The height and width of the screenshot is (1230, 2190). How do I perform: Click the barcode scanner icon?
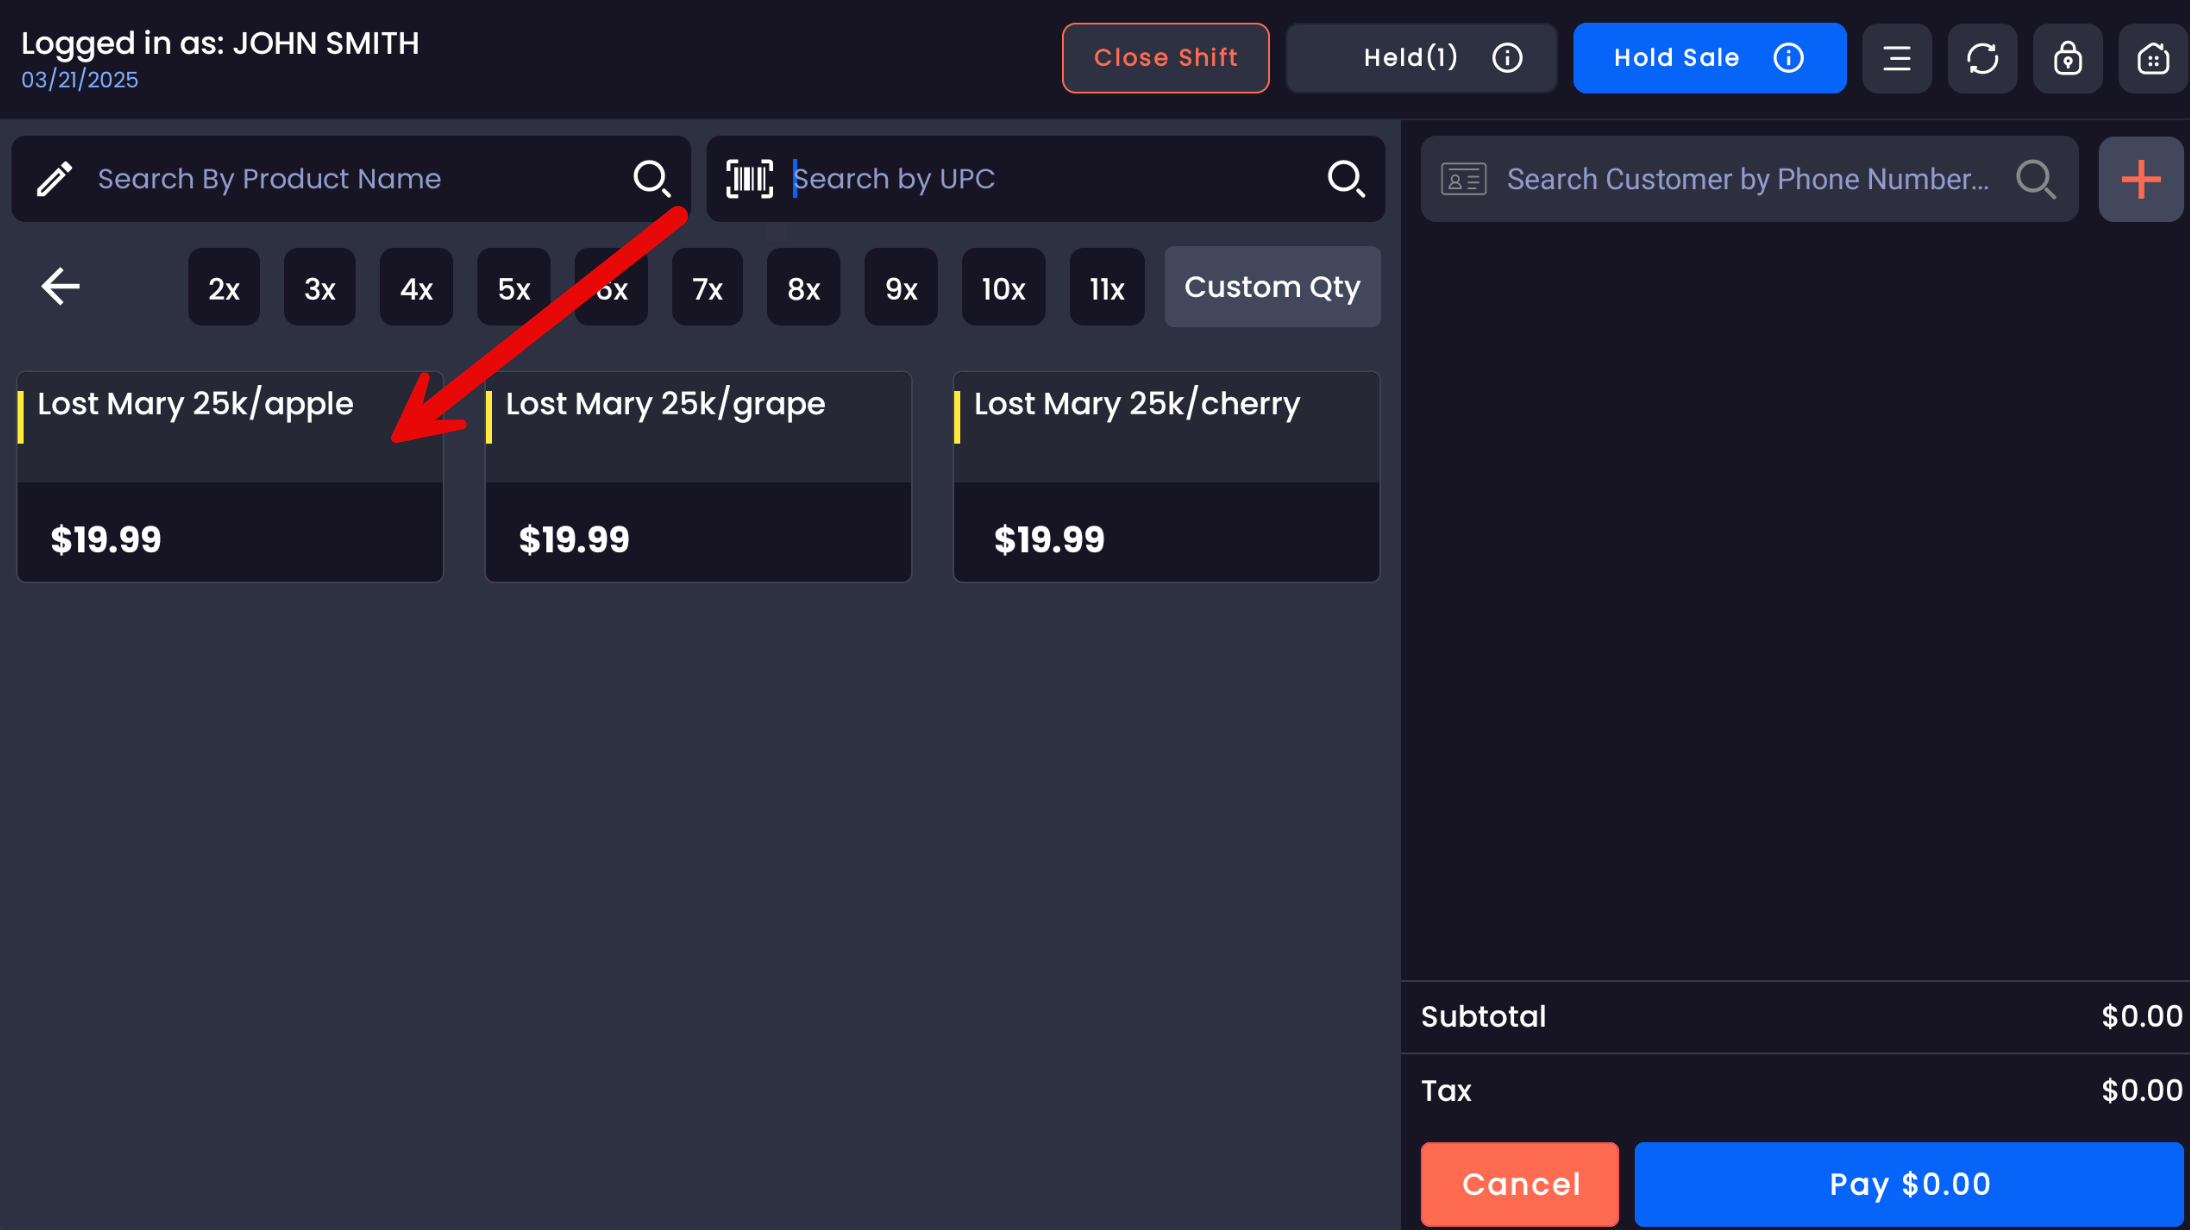(x=749, y=179)
